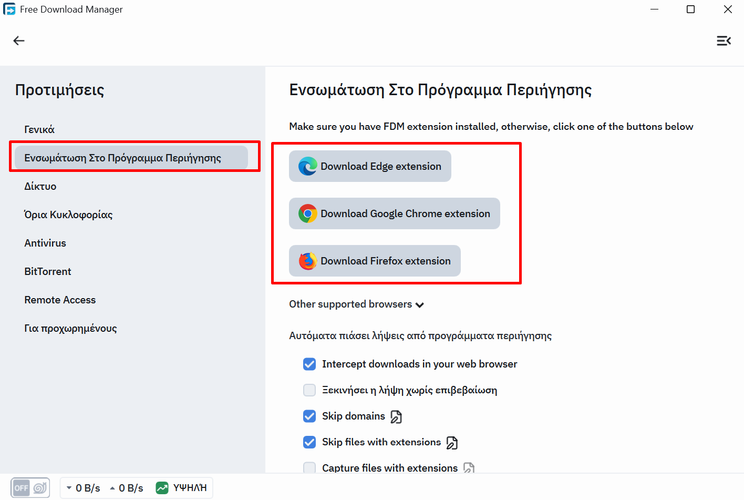744x500 pixels.
Task: Open Για προχωρημένους settings section
Action: click(x=70, y=328)
